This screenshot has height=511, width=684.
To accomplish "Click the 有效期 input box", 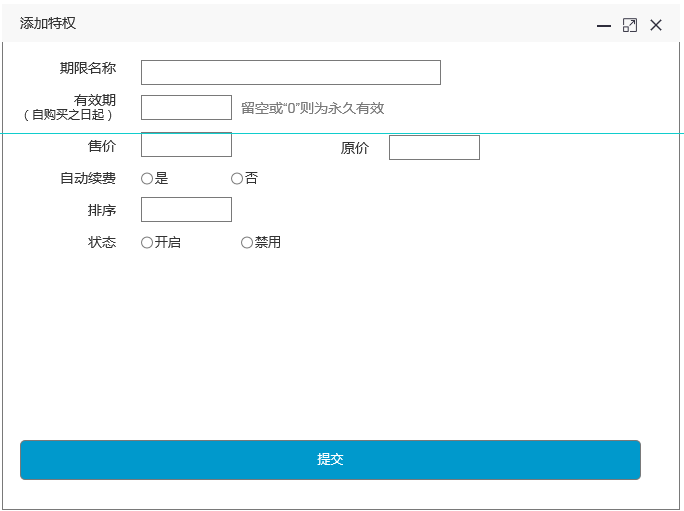I will coord(186,107).
